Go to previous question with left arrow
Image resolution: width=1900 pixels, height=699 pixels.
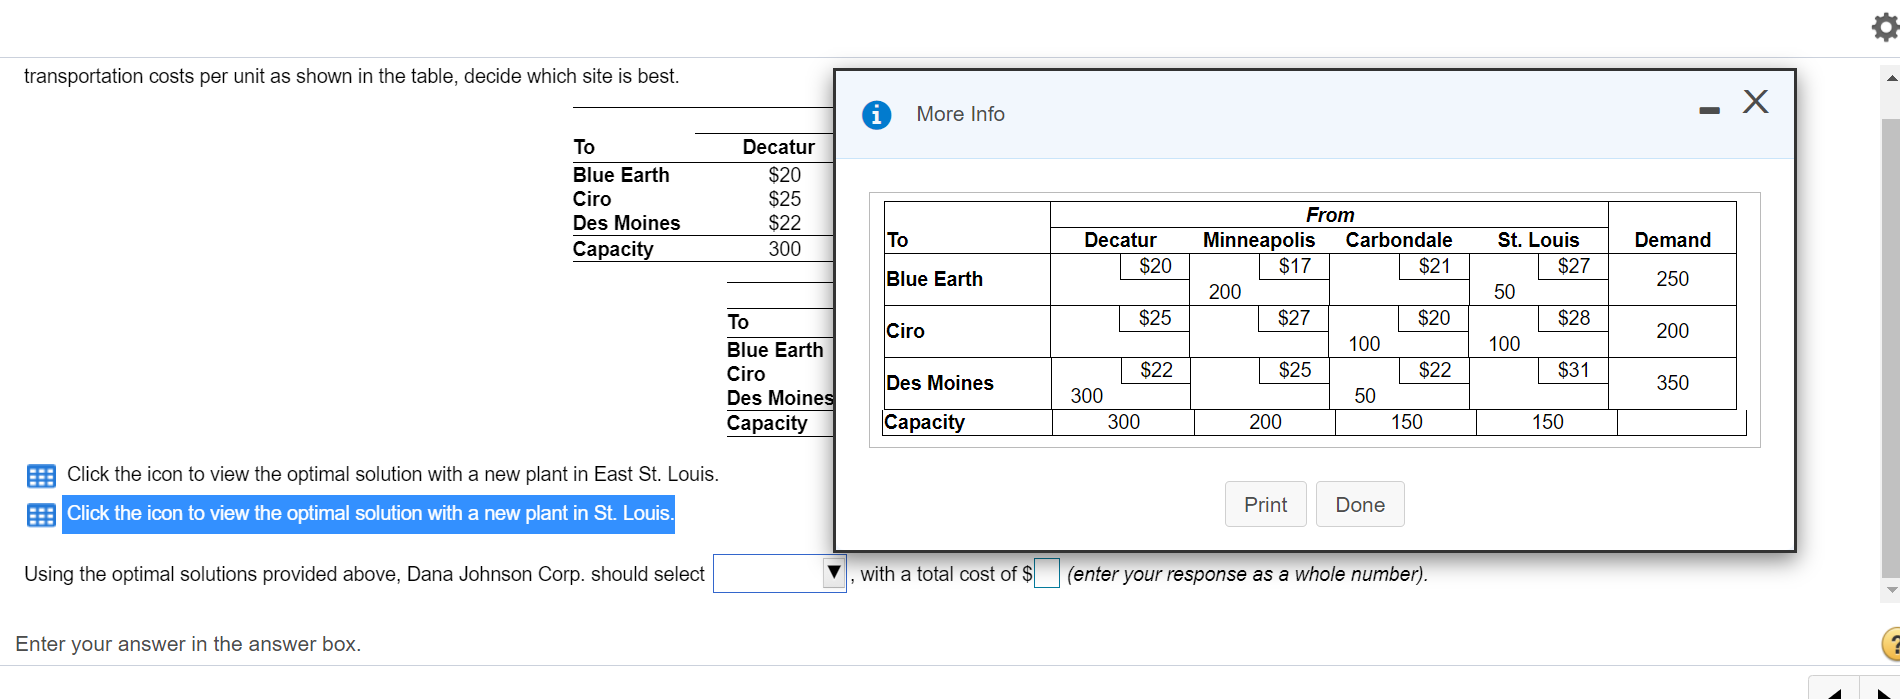click(x=1834, y=692)
